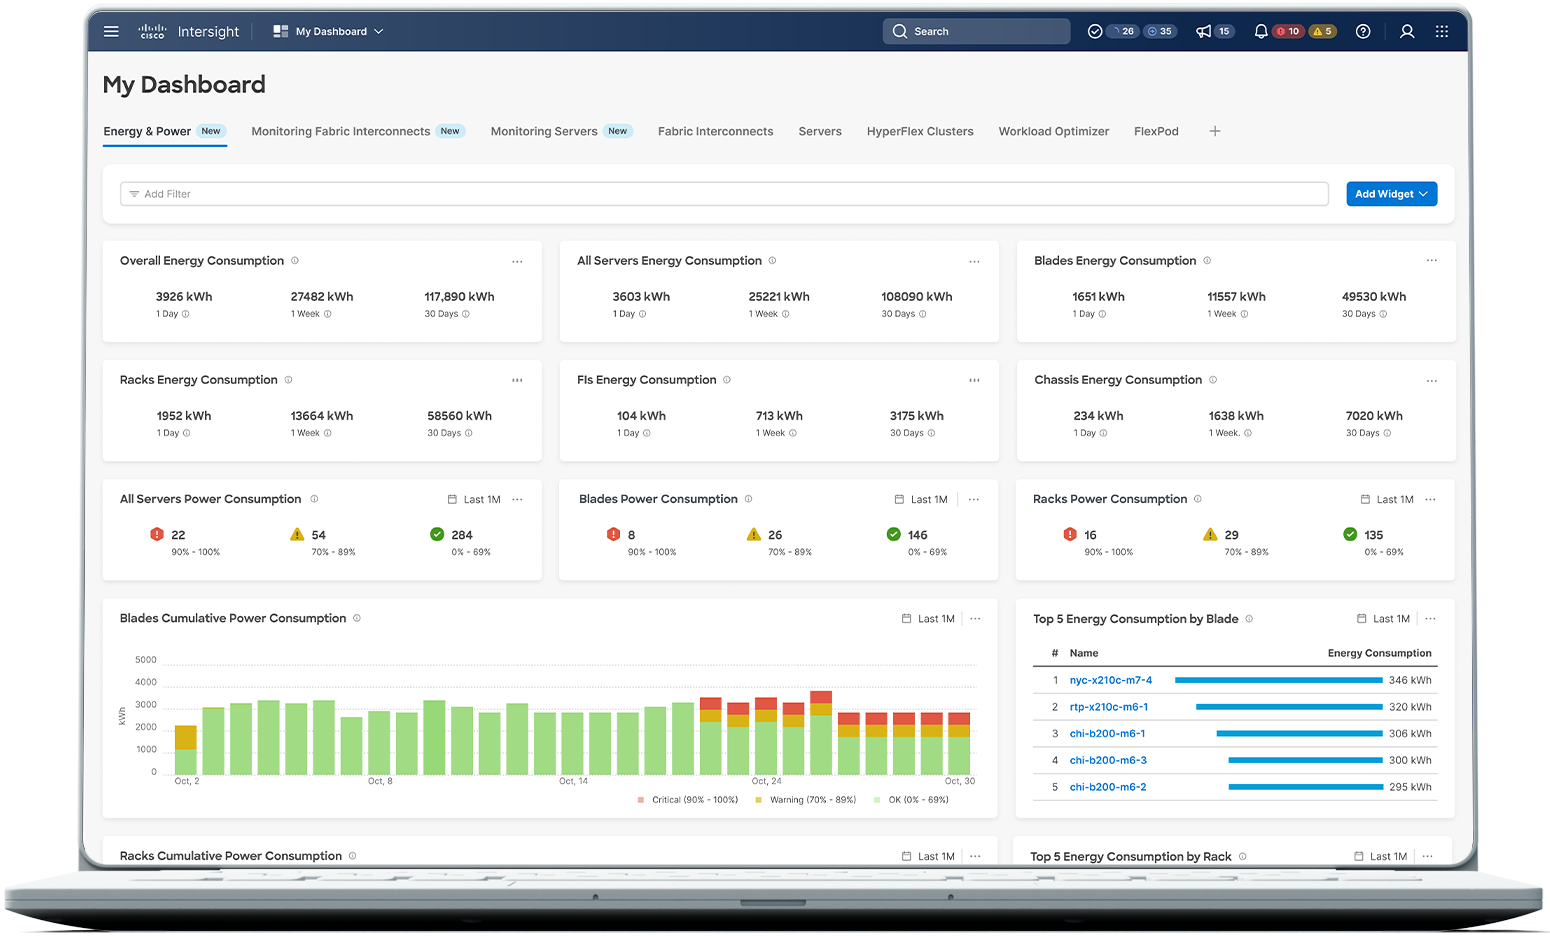Open the apps grid launcher icon

(x=1442, y=32)
